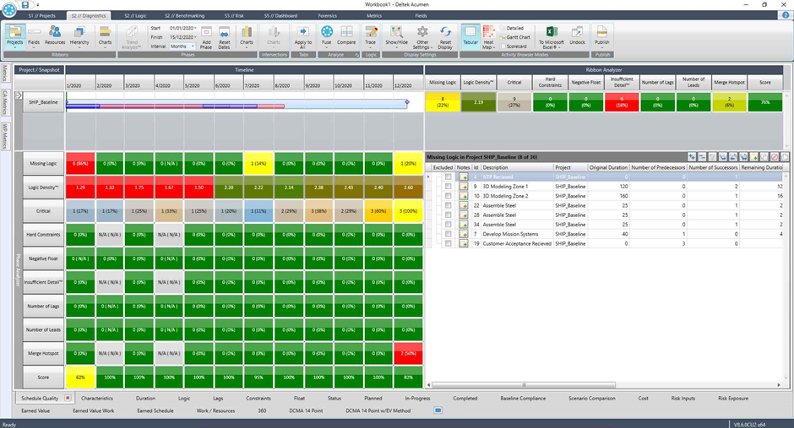Select red Missing Logic cell for 1/2020

point(80,164)
